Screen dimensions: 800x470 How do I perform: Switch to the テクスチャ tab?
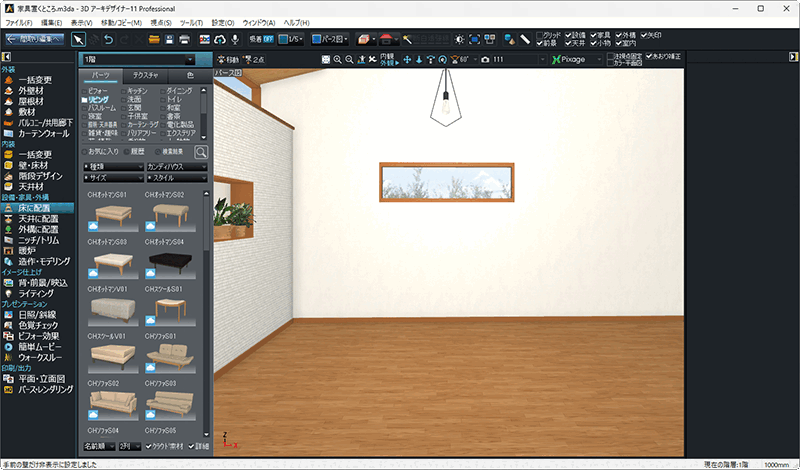point(145,76)
